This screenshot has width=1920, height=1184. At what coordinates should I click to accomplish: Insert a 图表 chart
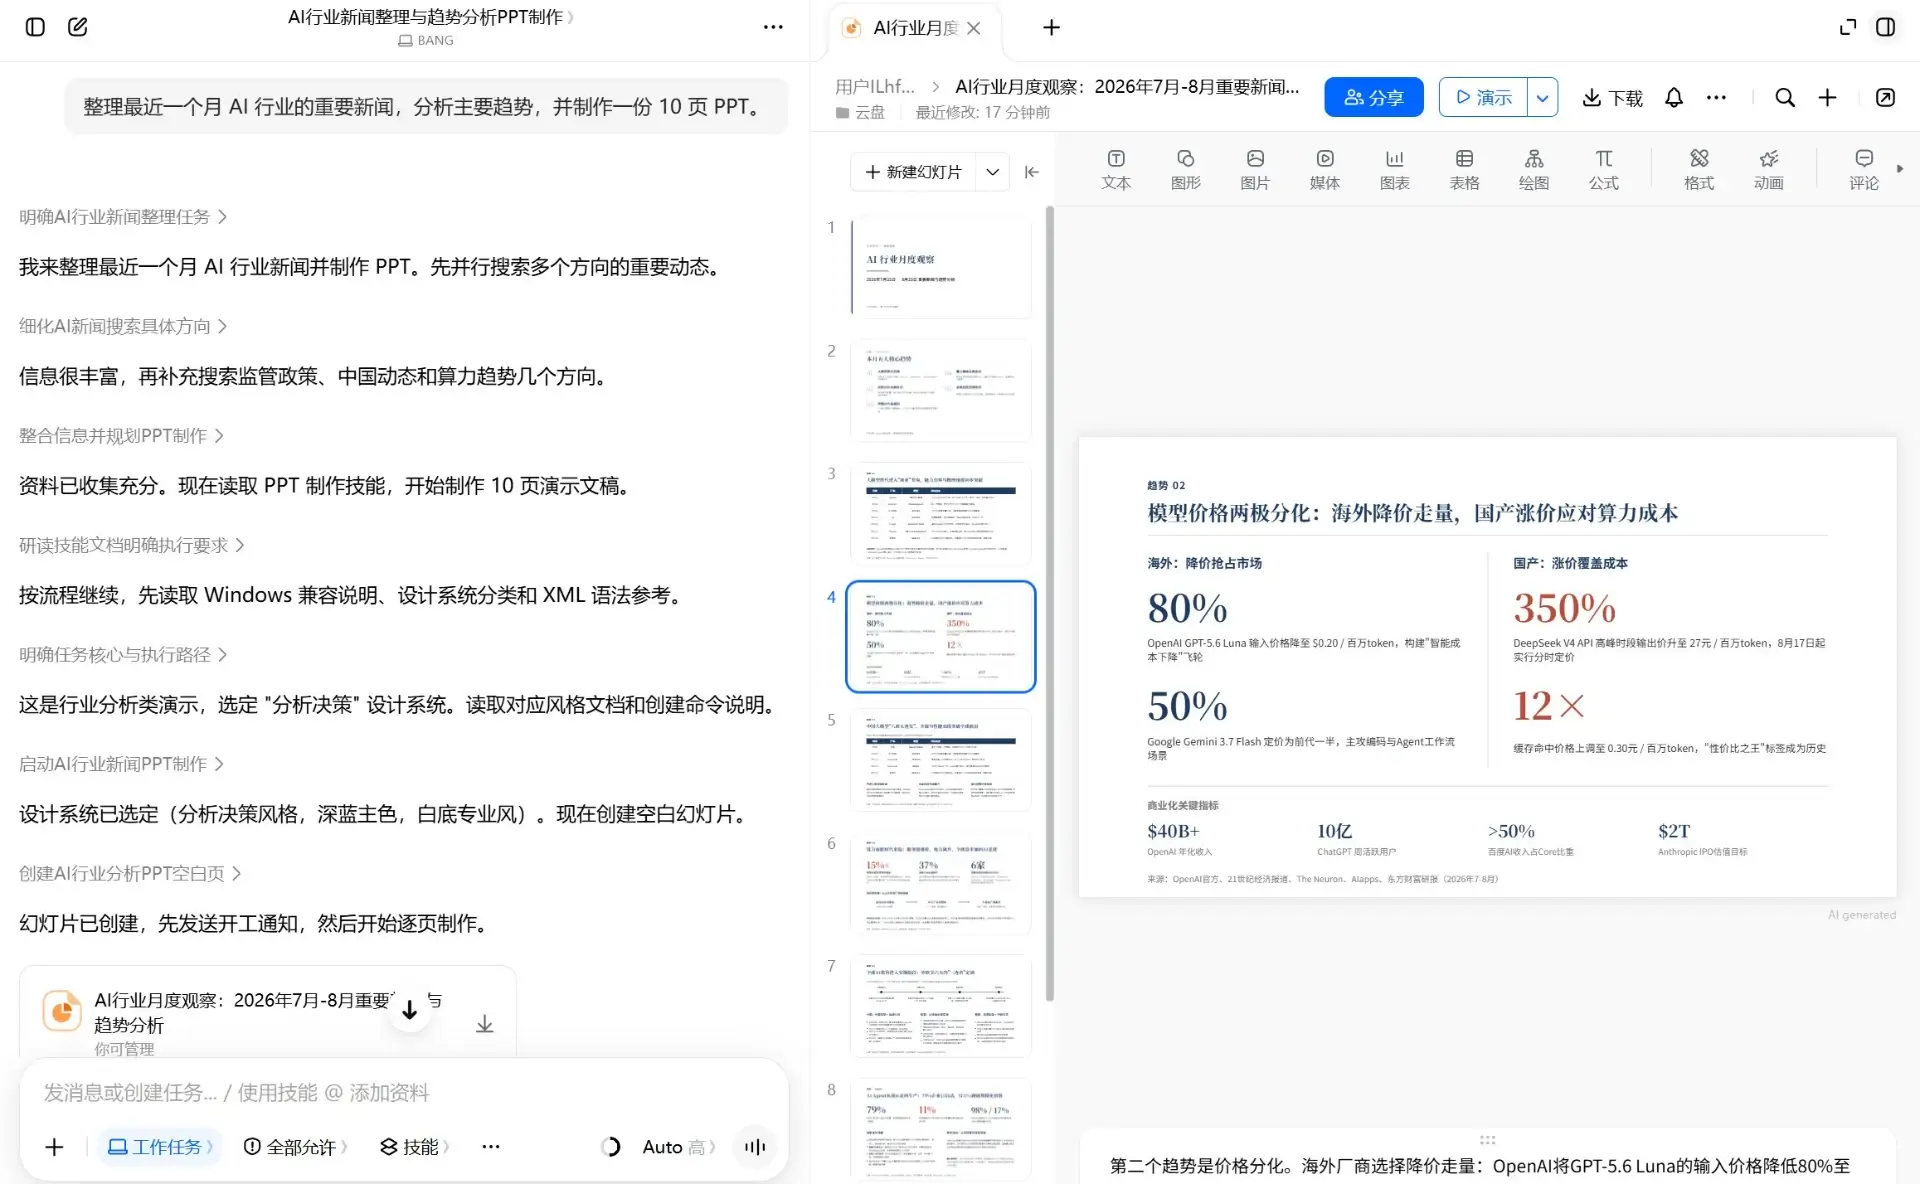[1395, 170]
